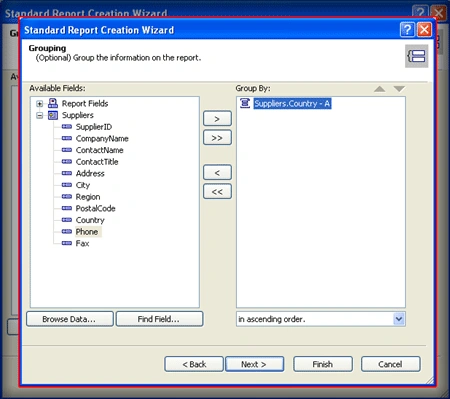Select the Region field icon
The width and height of the screenshot is (450, 399).
[67, 197]
